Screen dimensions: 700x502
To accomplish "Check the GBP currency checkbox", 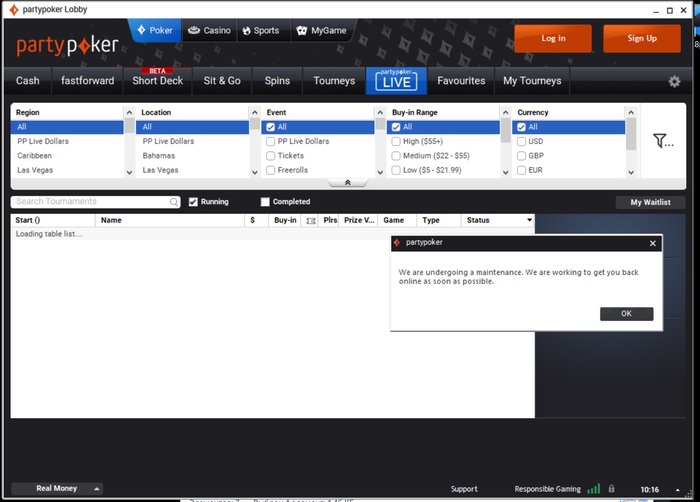I will click(x=521, y=156).
